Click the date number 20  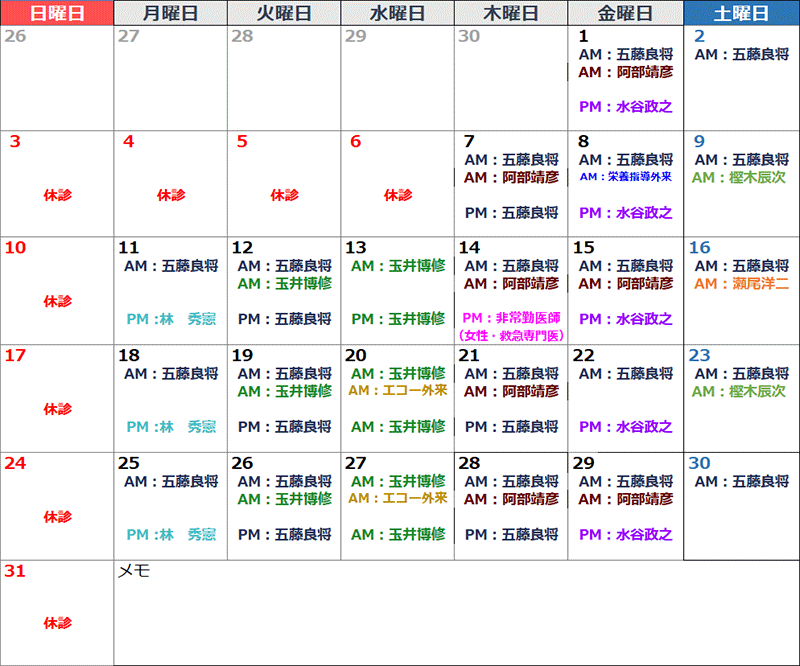coord(356,355)
